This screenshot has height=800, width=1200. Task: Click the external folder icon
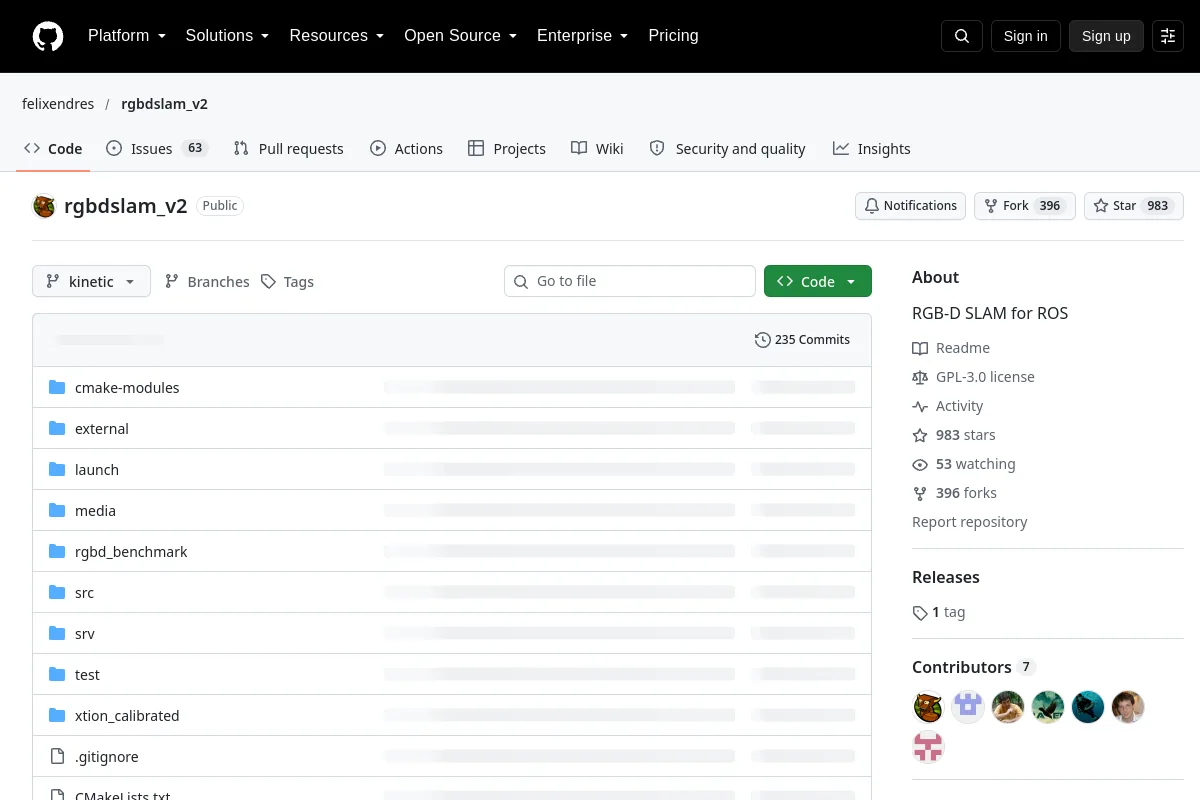pos(57,429)
